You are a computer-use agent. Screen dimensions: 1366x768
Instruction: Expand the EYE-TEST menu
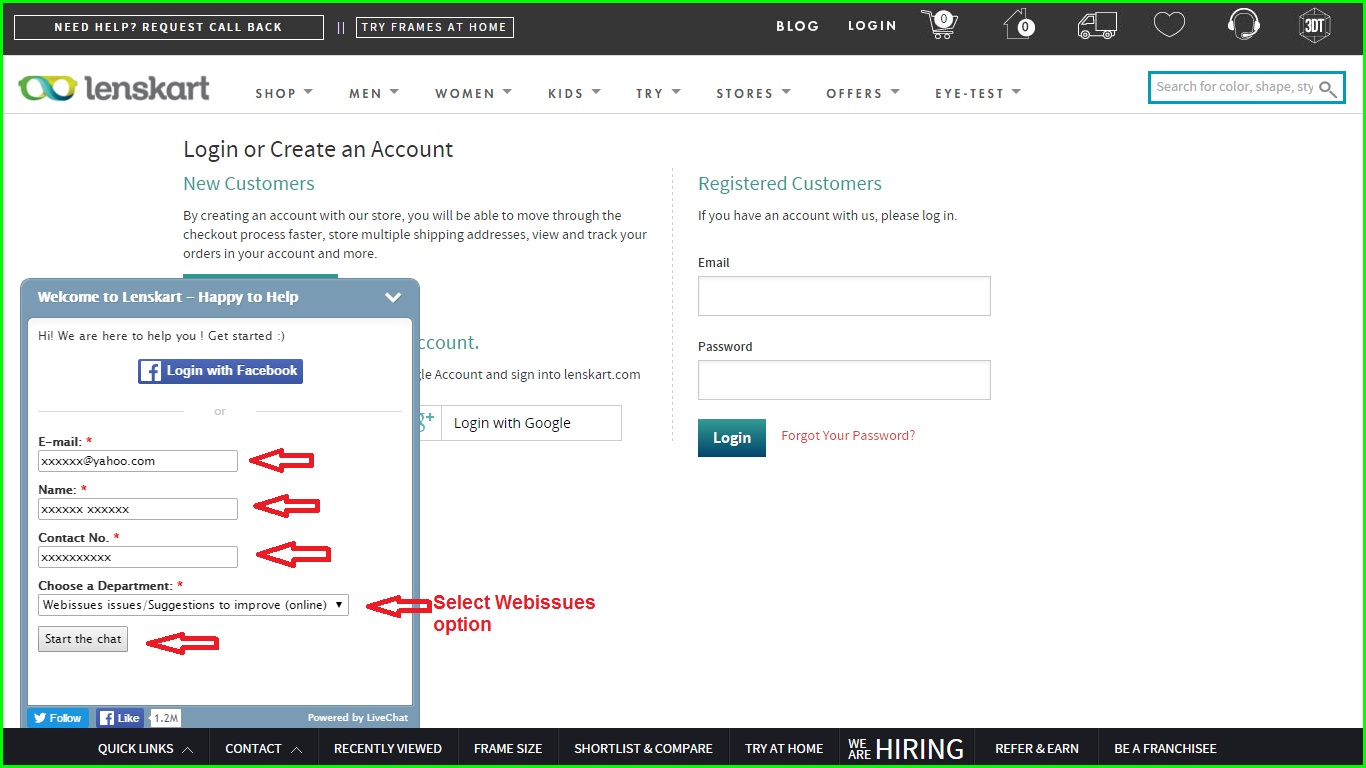[x=978, y=93]
